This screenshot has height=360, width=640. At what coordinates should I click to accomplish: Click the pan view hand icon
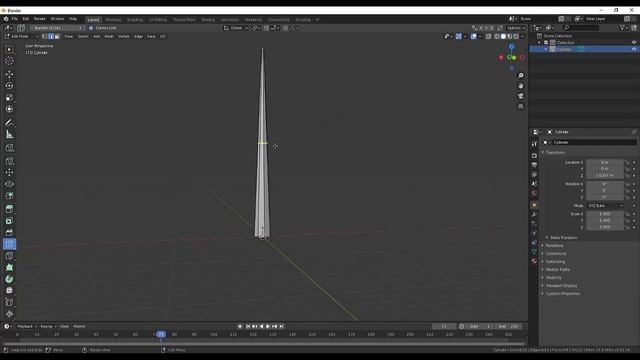(520, 86)
